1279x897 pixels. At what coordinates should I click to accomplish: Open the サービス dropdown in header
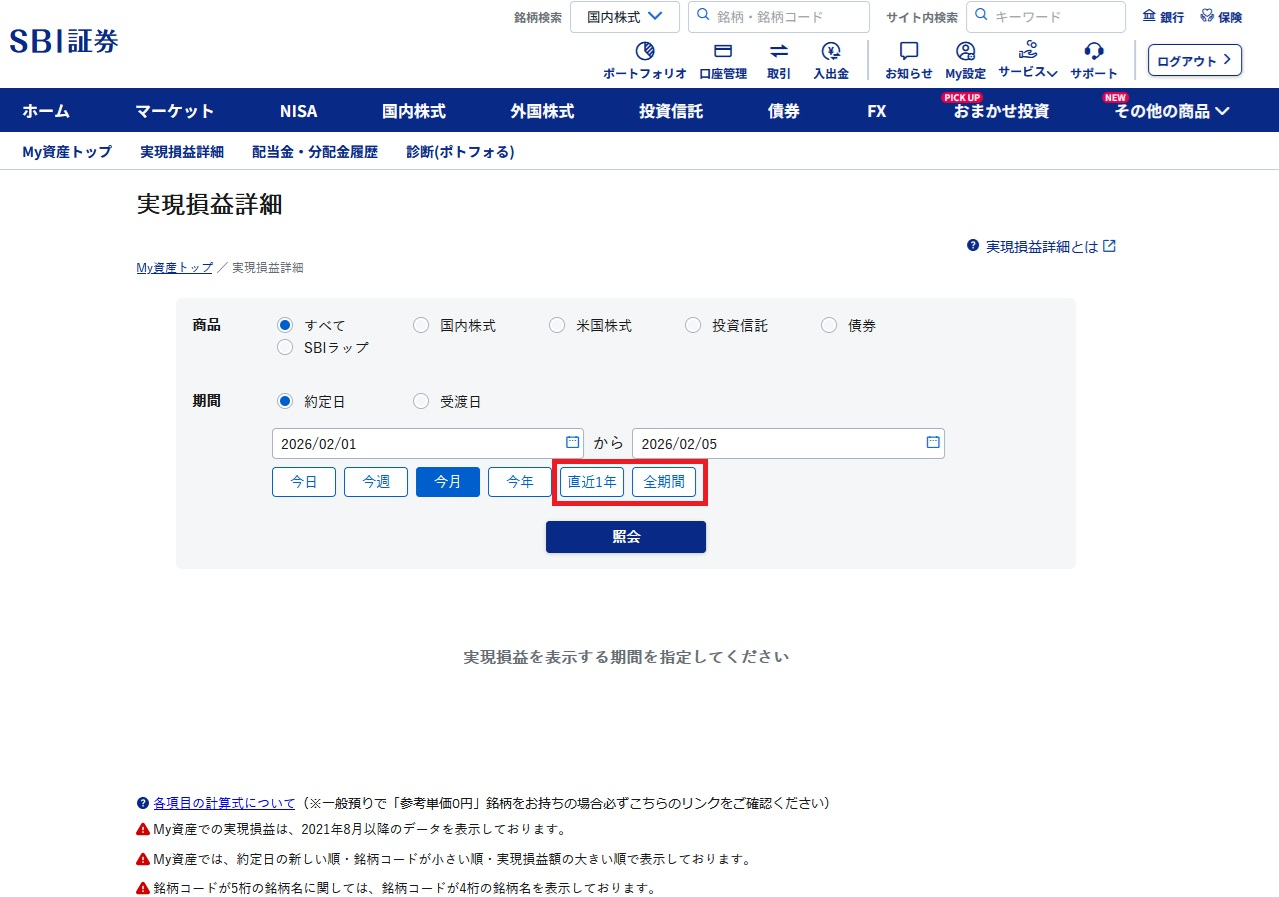click(1028, 71)
